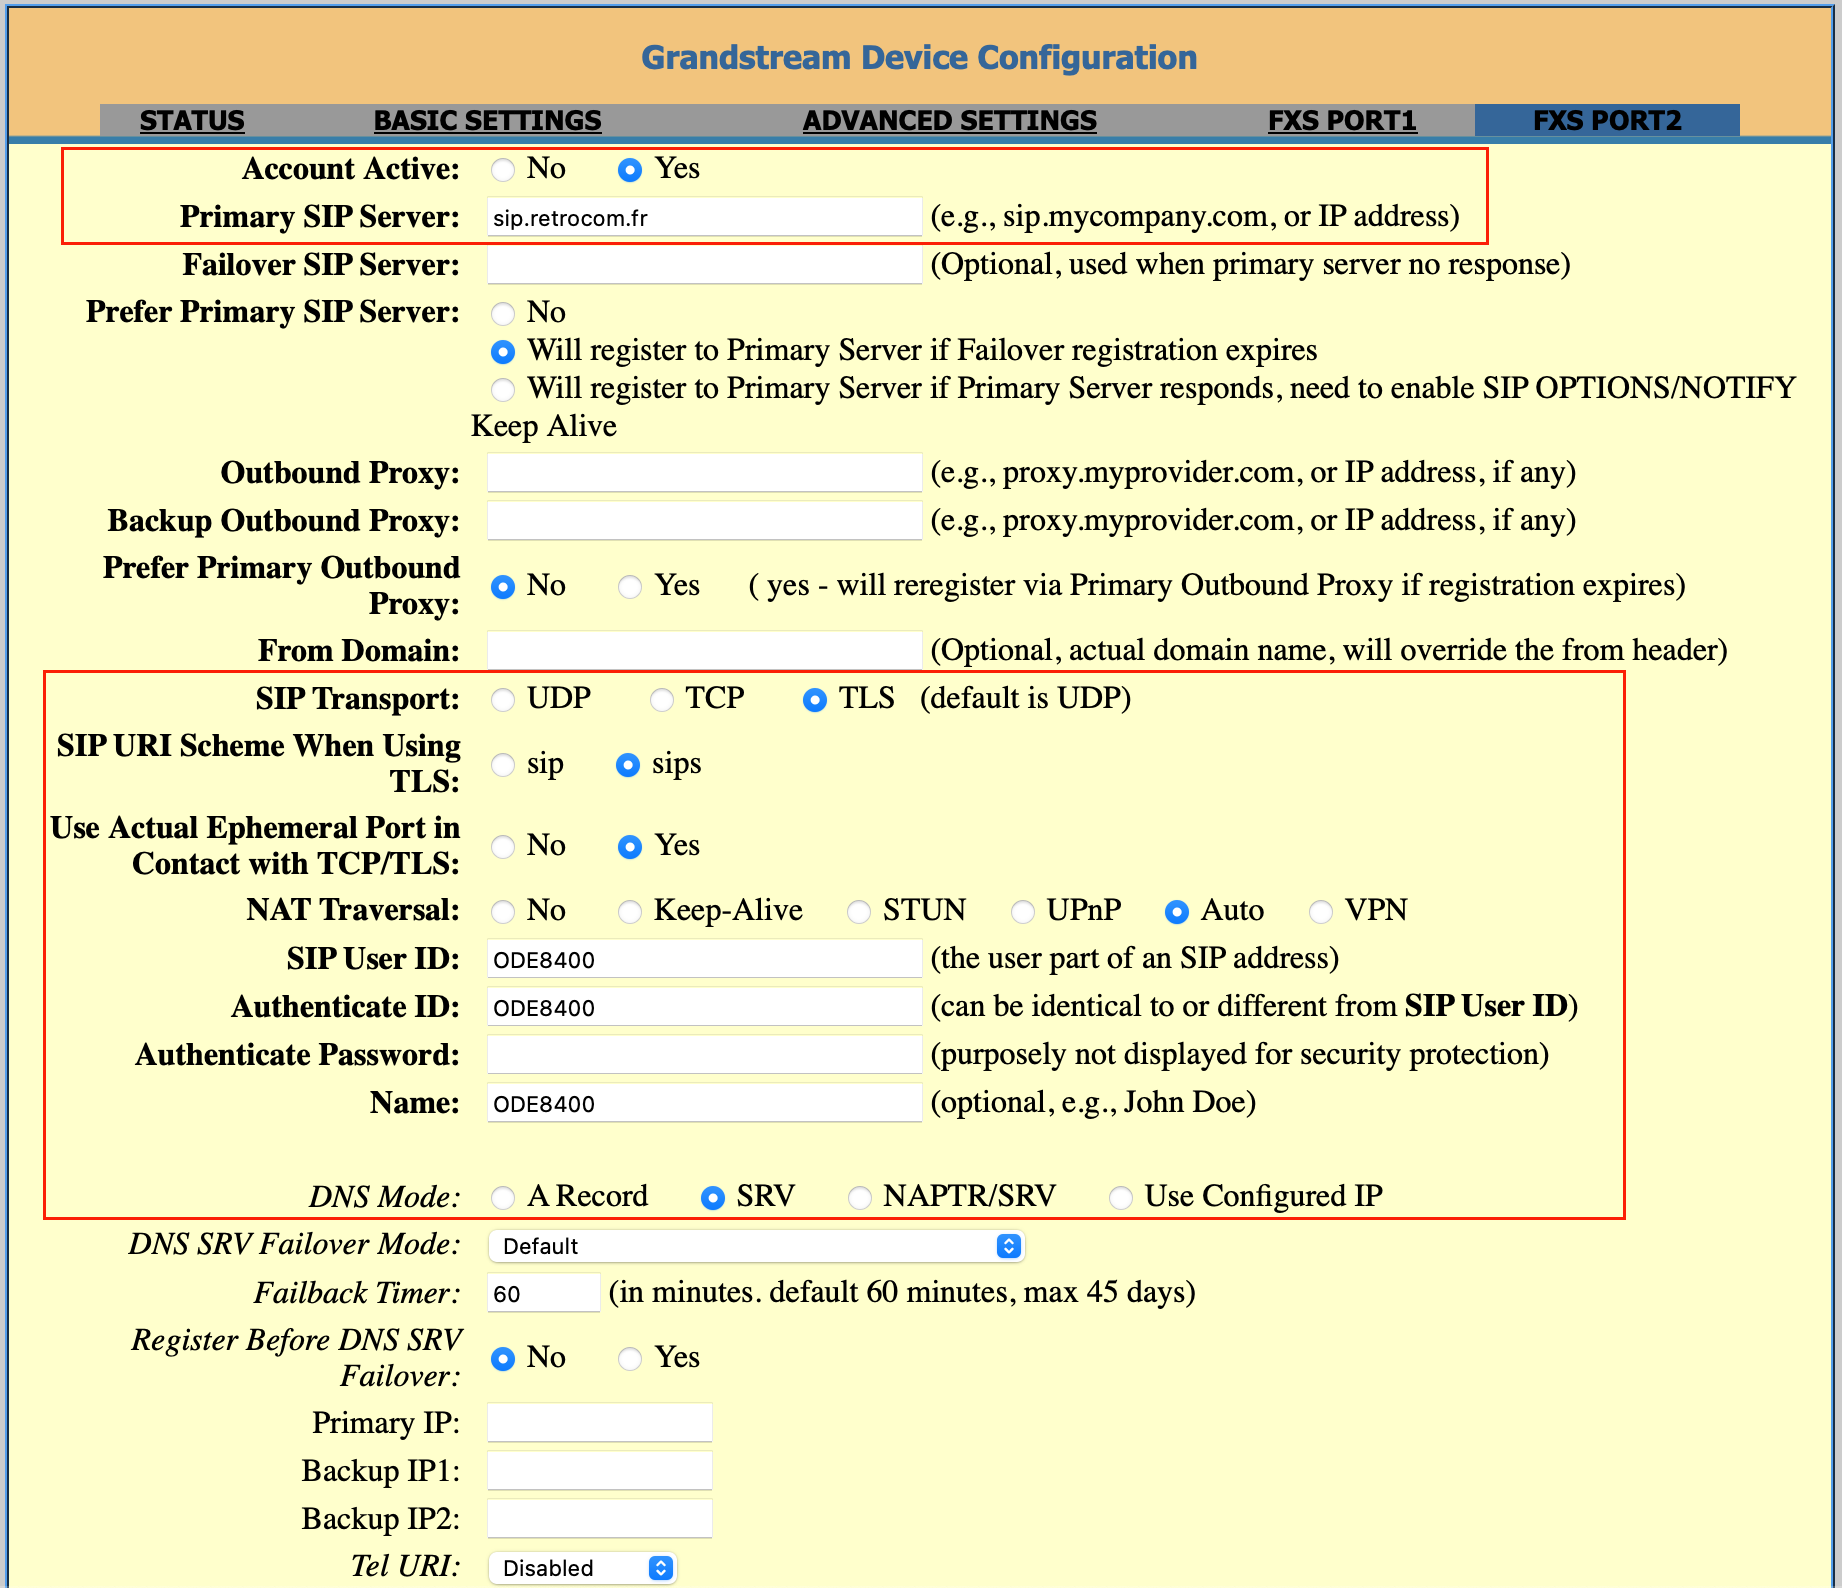
Task: Select UDP for SIP Transport
Action: [503, 700]
